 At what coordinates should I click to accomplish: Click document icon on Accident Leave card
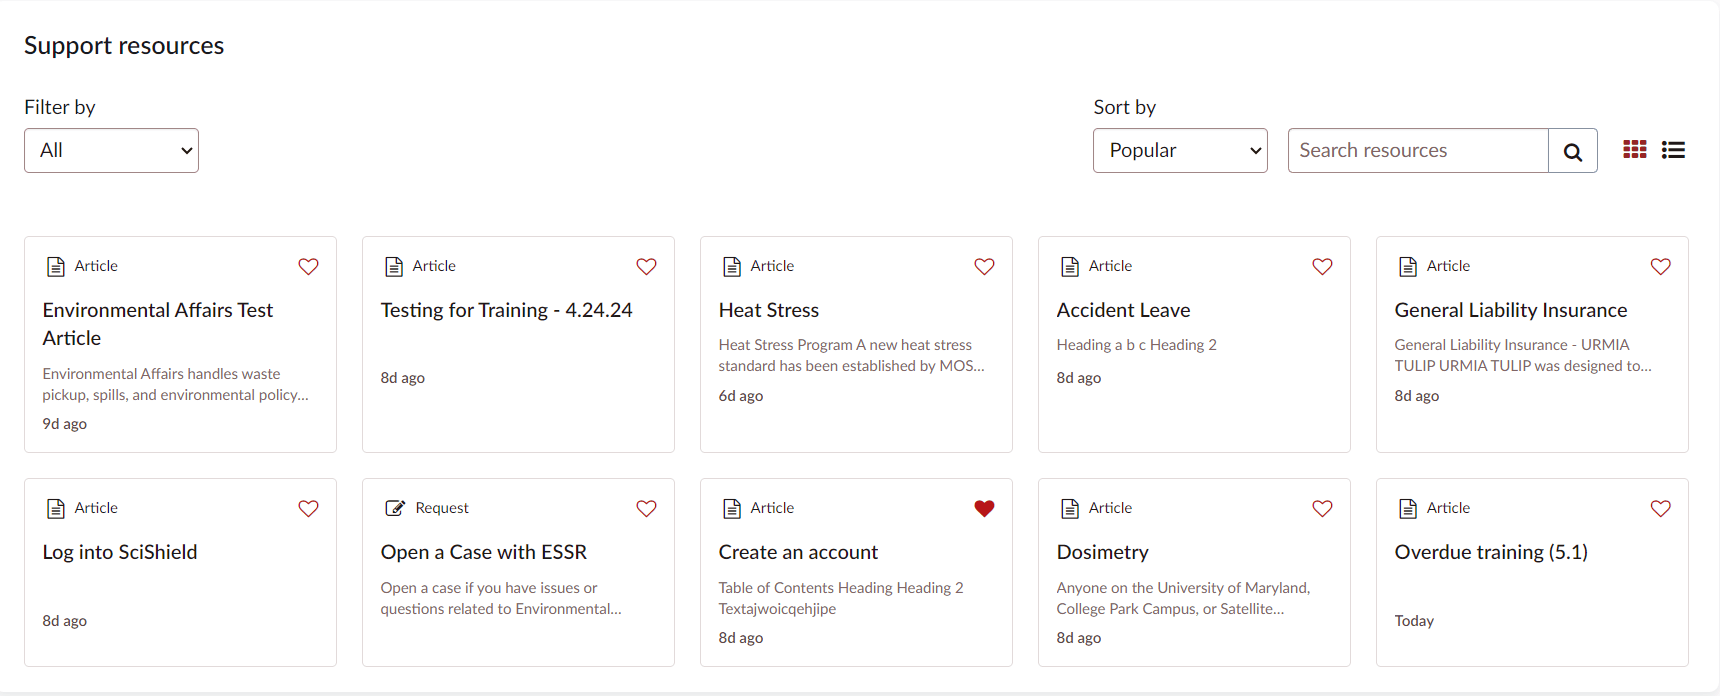coord(1070,266)
